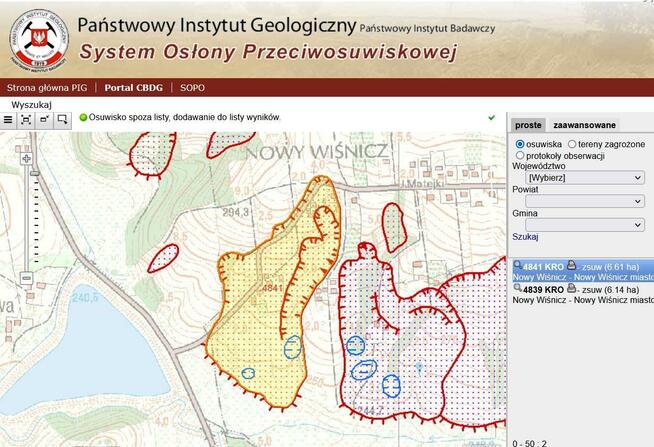654x447 pixels.
Task: Click the zoom to full extent icon
Action: pos(26,119)
